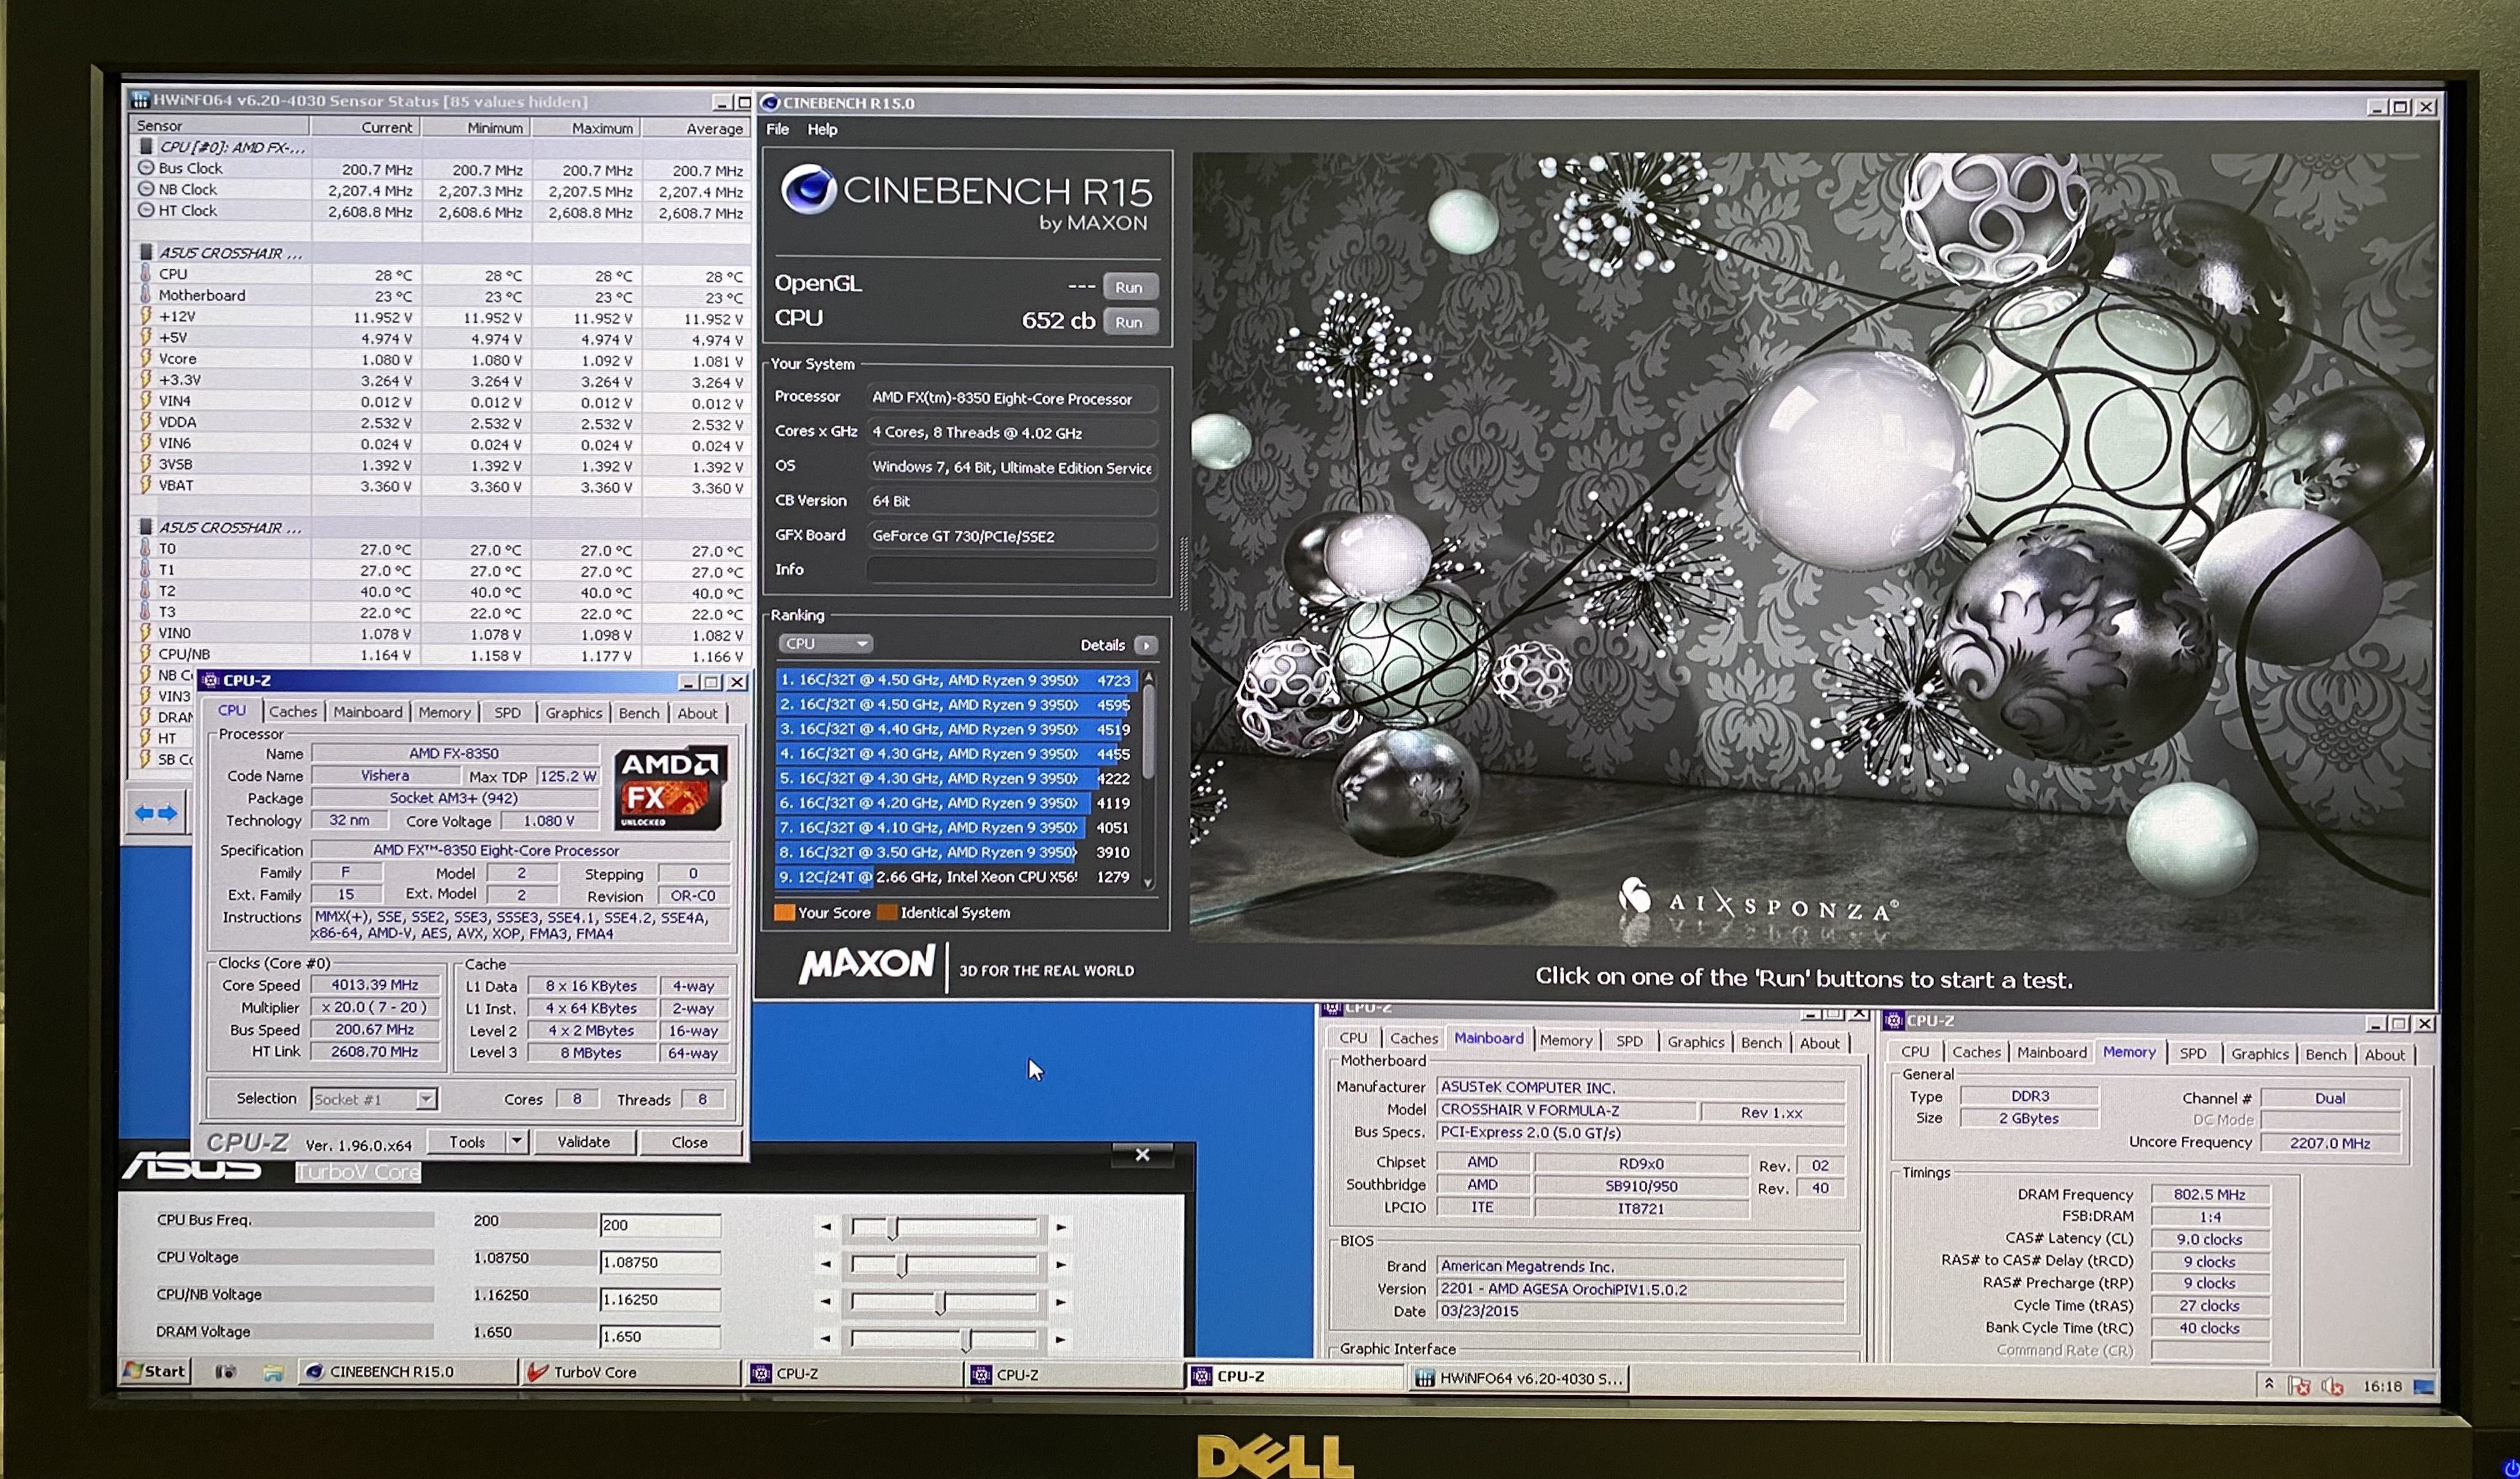Click the Maximum column header in HWiNFO
Screen dimensions: 2520x1479
[x=588, y=128]
